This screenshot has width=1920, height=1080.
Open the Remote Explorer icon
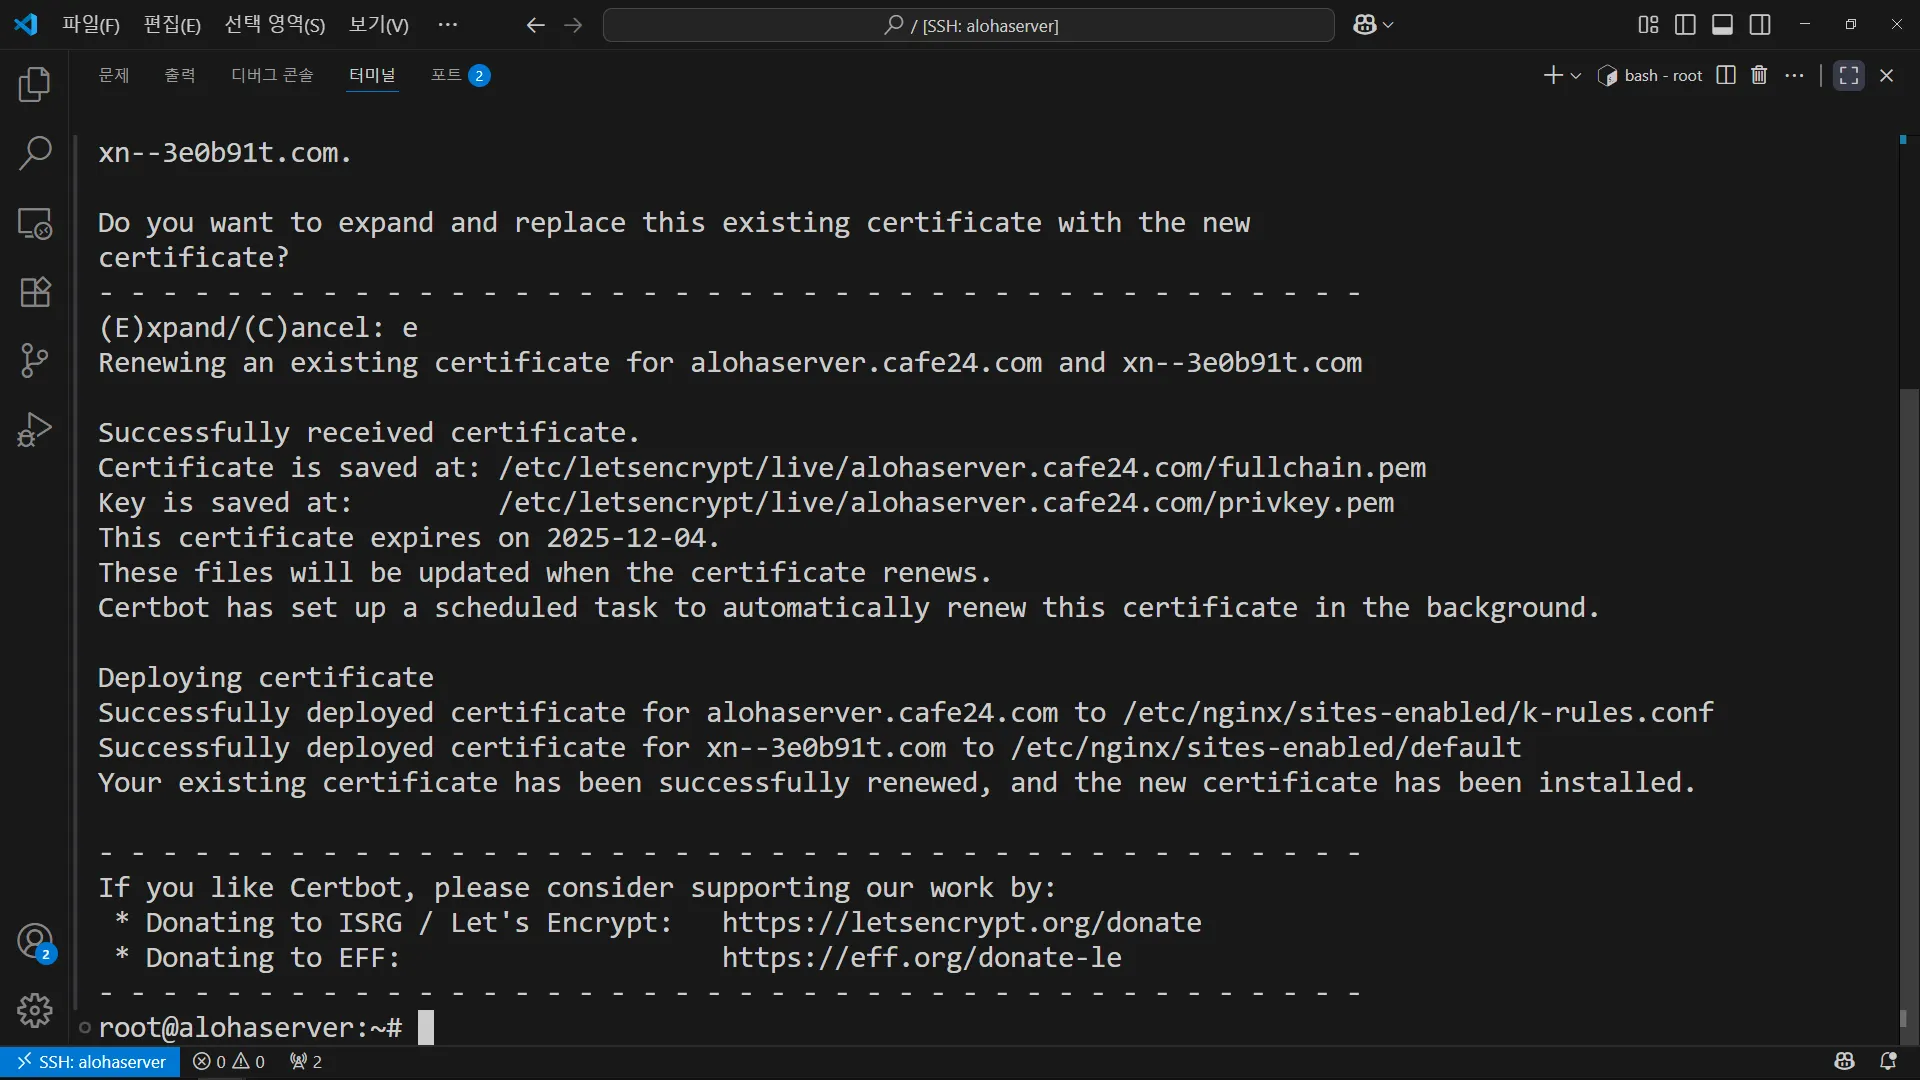(35, 223)
